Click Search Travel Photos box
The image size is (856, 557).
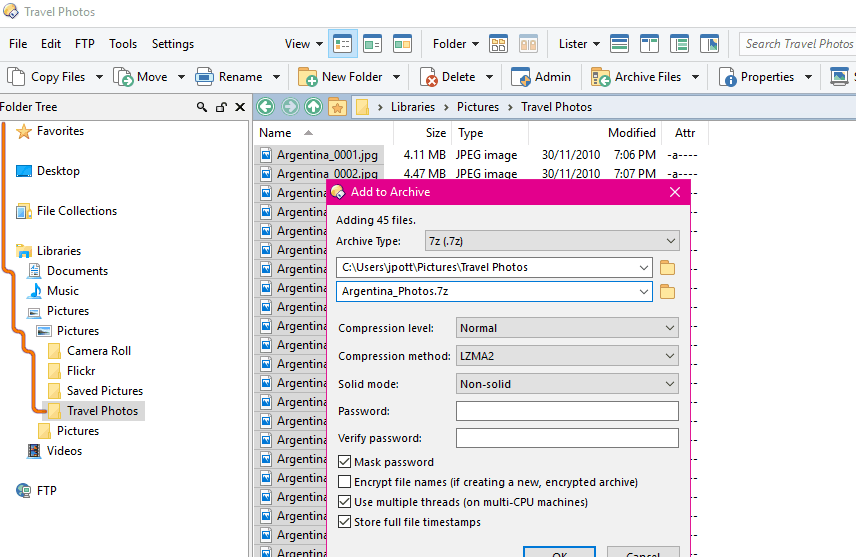[x=798, y=44]
